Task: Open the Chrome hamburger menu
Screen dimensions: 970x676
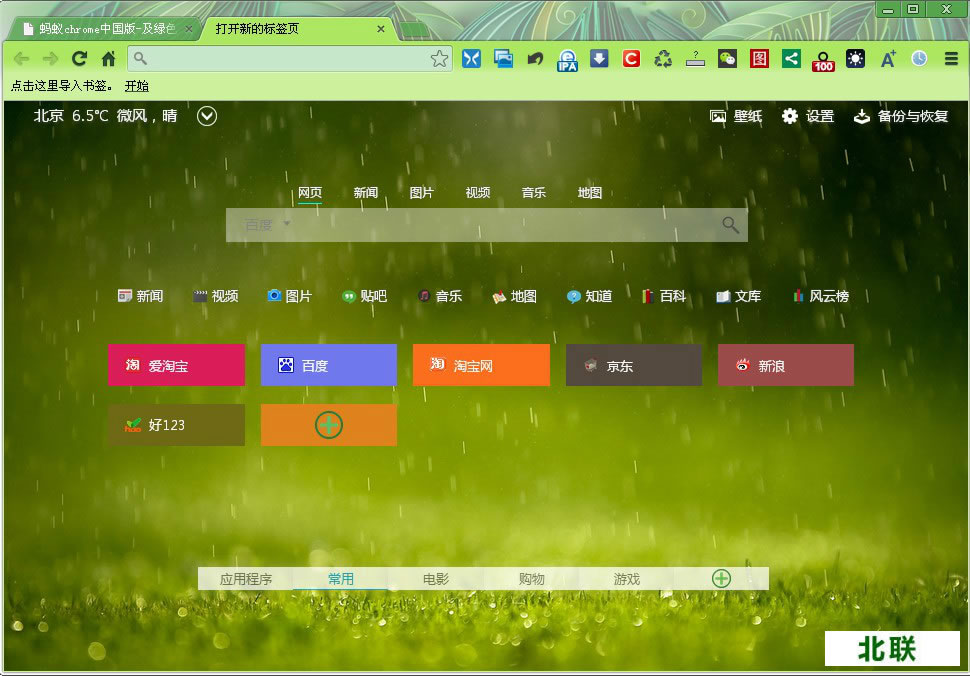Action: pyautogui.click(x=951, y=59)
